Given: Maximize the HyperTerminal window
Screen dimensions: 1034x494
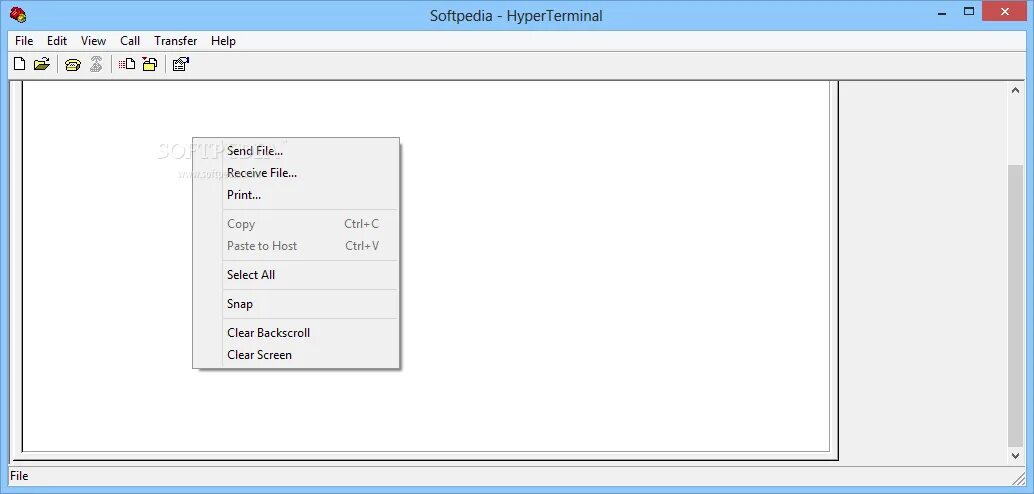Looking at the screenshot, I should (x=969, y=13).
